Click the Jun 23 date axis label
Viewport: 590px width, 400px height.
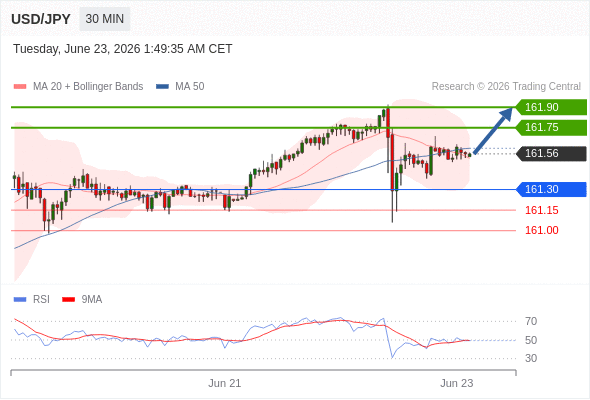point(457,383)
